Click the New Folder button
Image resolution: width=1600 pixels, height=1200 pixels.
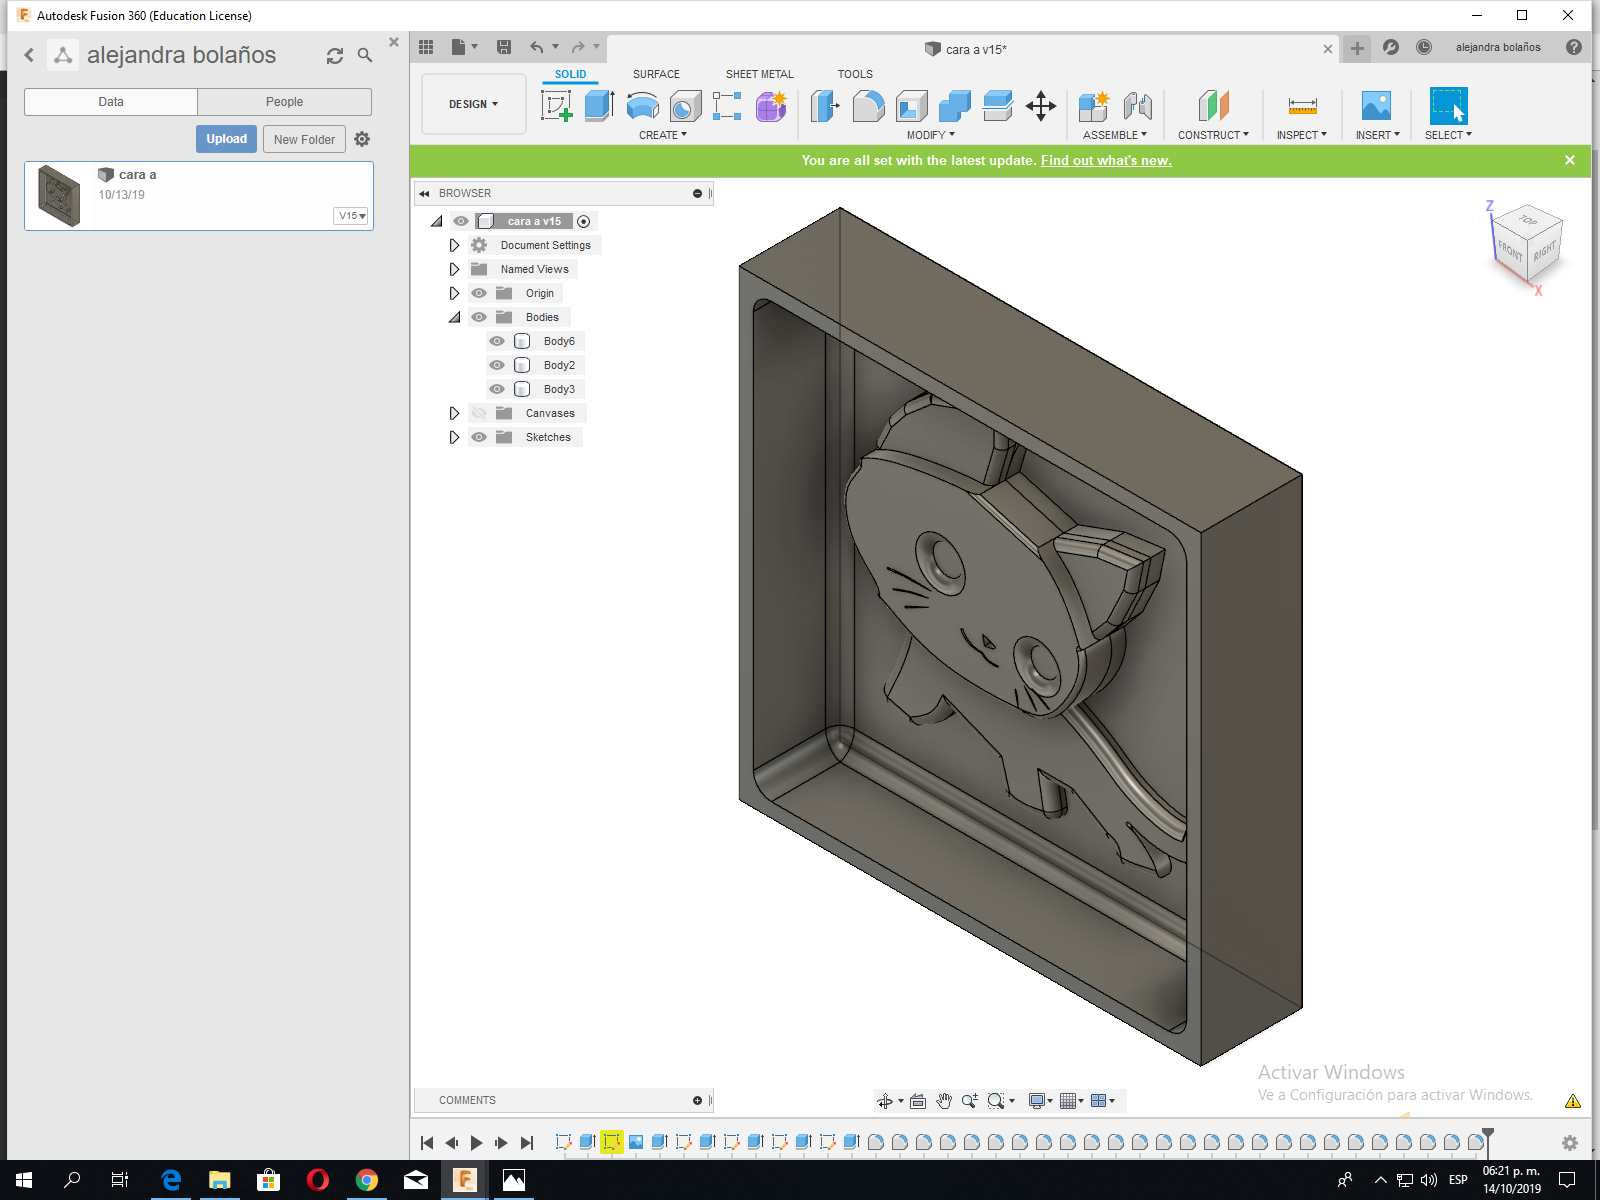click(x=305, y=139)
